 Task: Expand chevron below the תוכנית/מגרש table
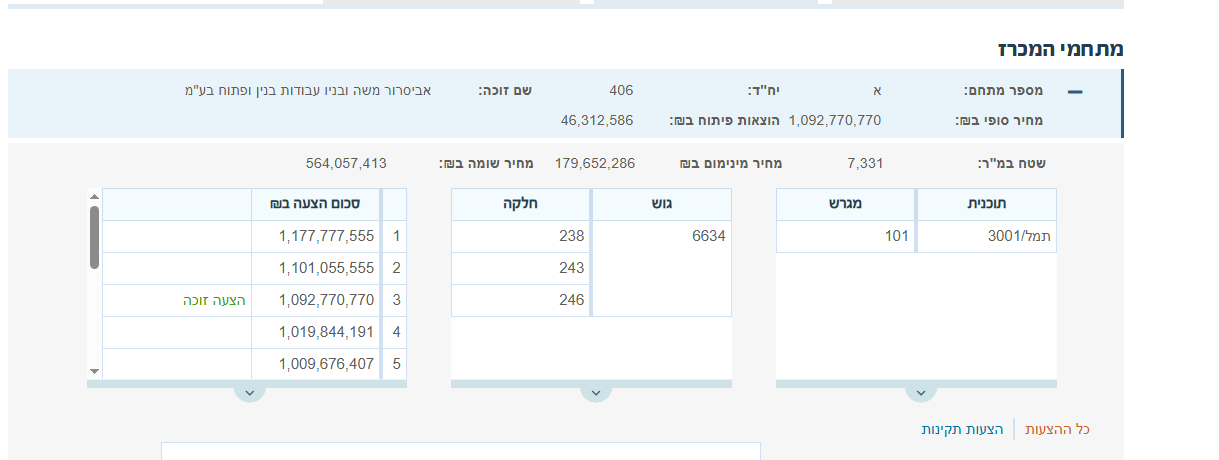[920, 392]
